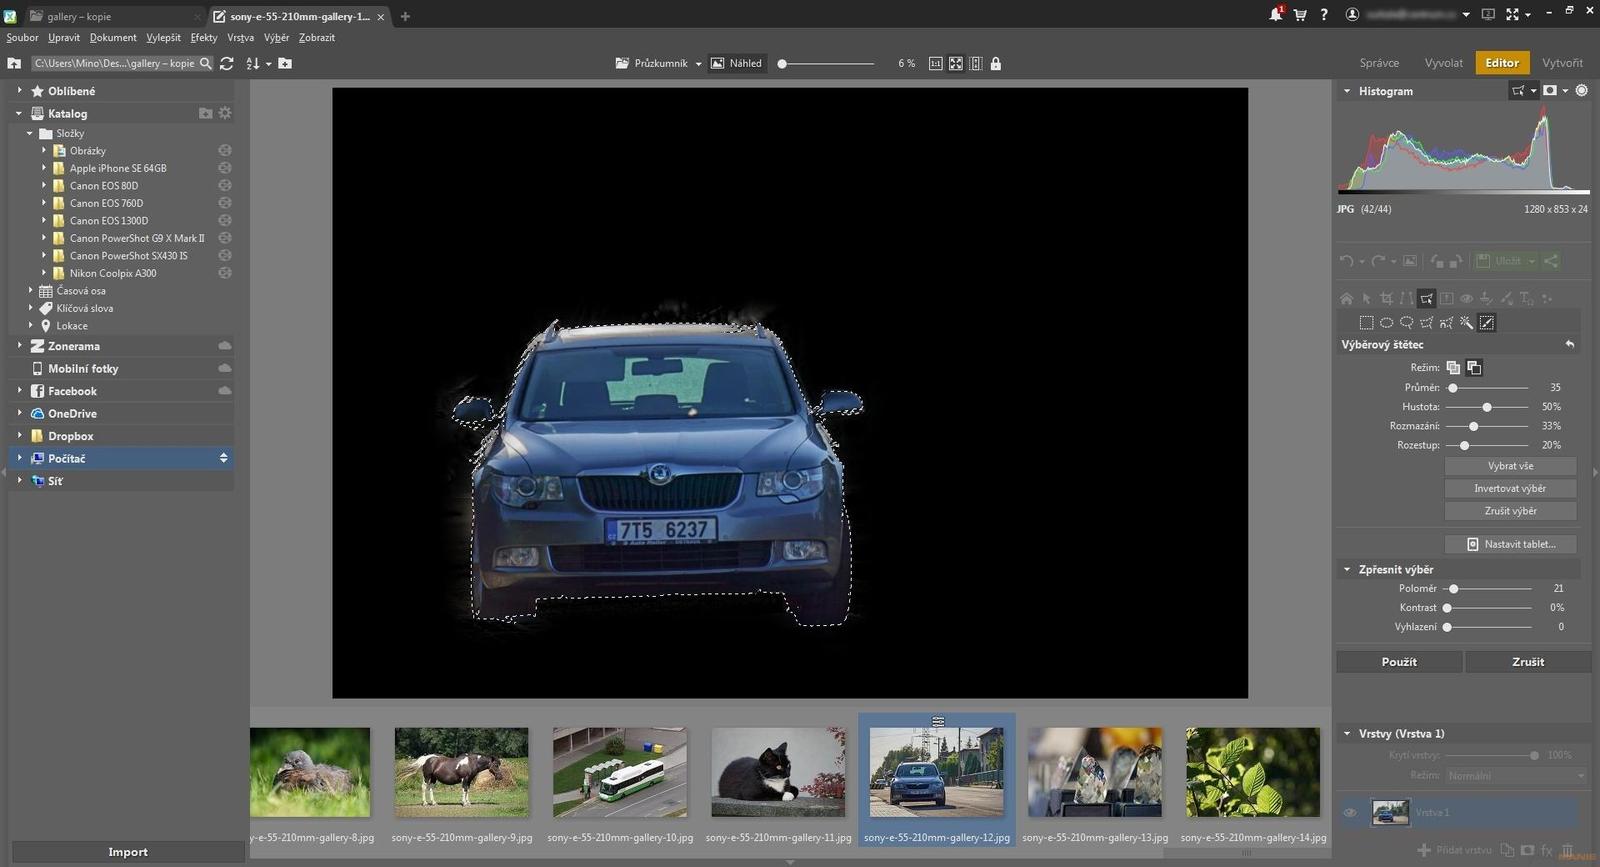Image resolution: width=1600 pixels, height=867 pixels.
Task: Click the Zrušit výběr button
Action: tap(1510, 511)
